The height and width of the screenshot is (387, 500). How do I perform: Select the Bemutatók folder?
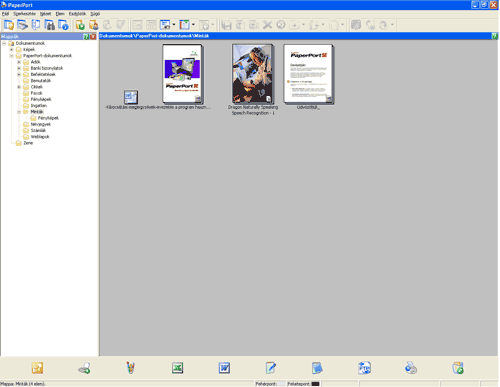point(41,81)
